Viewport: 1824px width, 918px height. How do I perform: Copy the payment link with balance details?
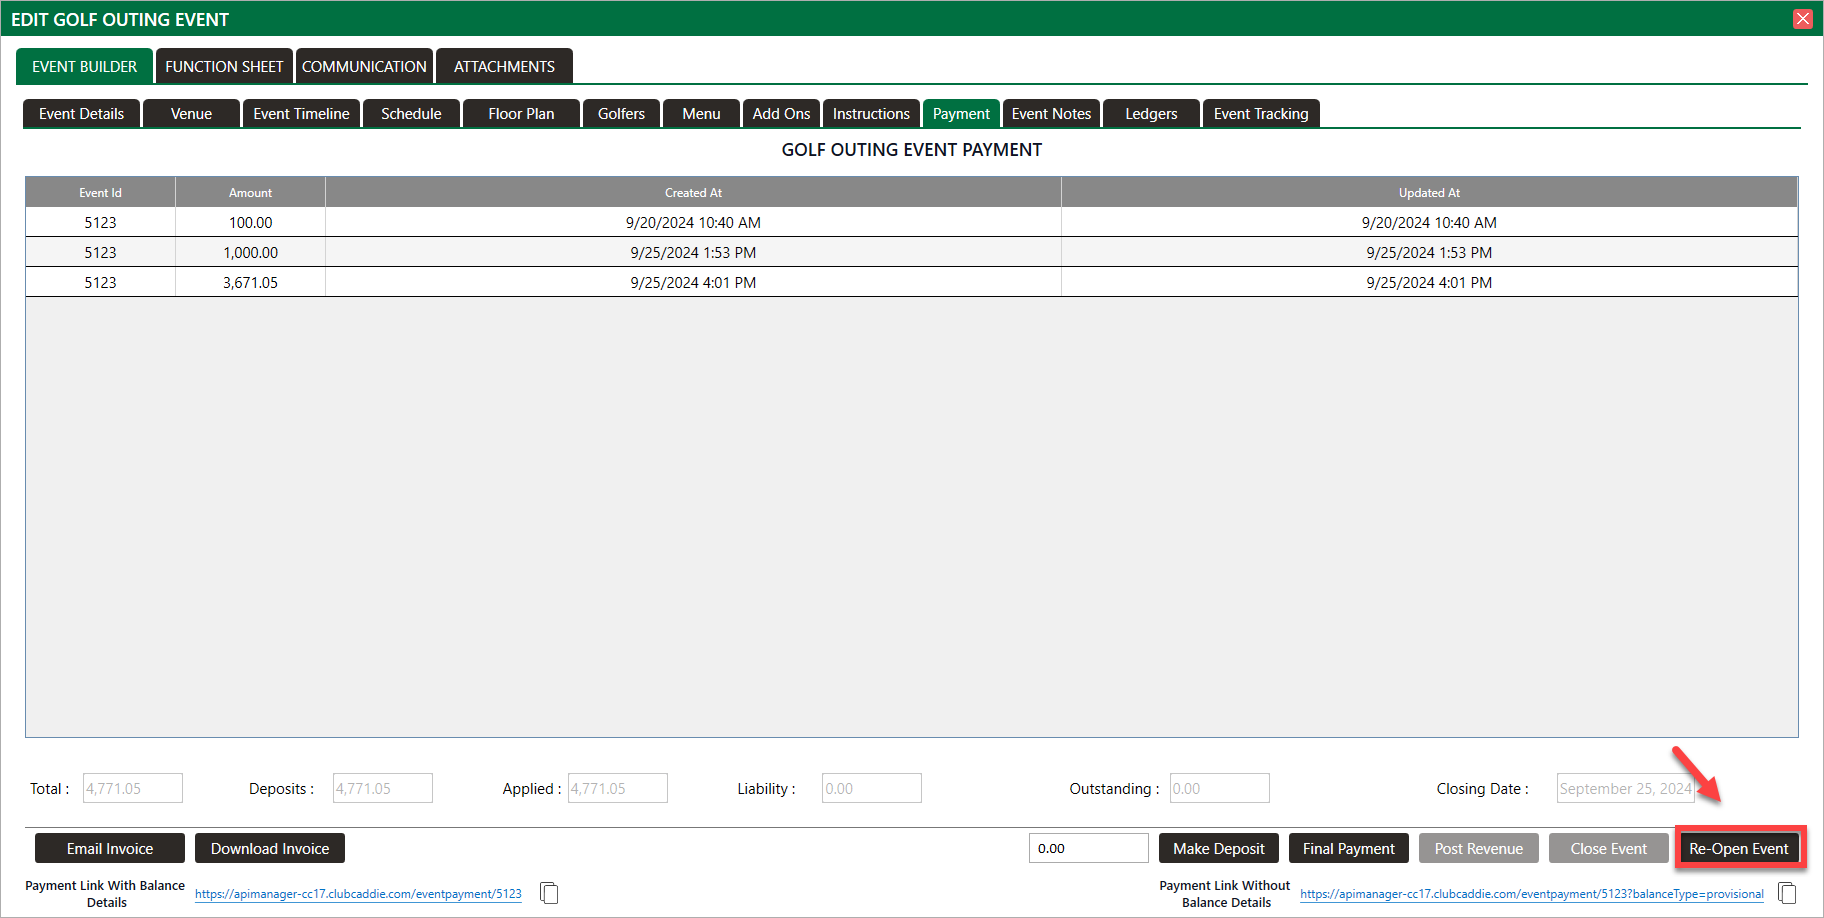click(x=549, y=893)
